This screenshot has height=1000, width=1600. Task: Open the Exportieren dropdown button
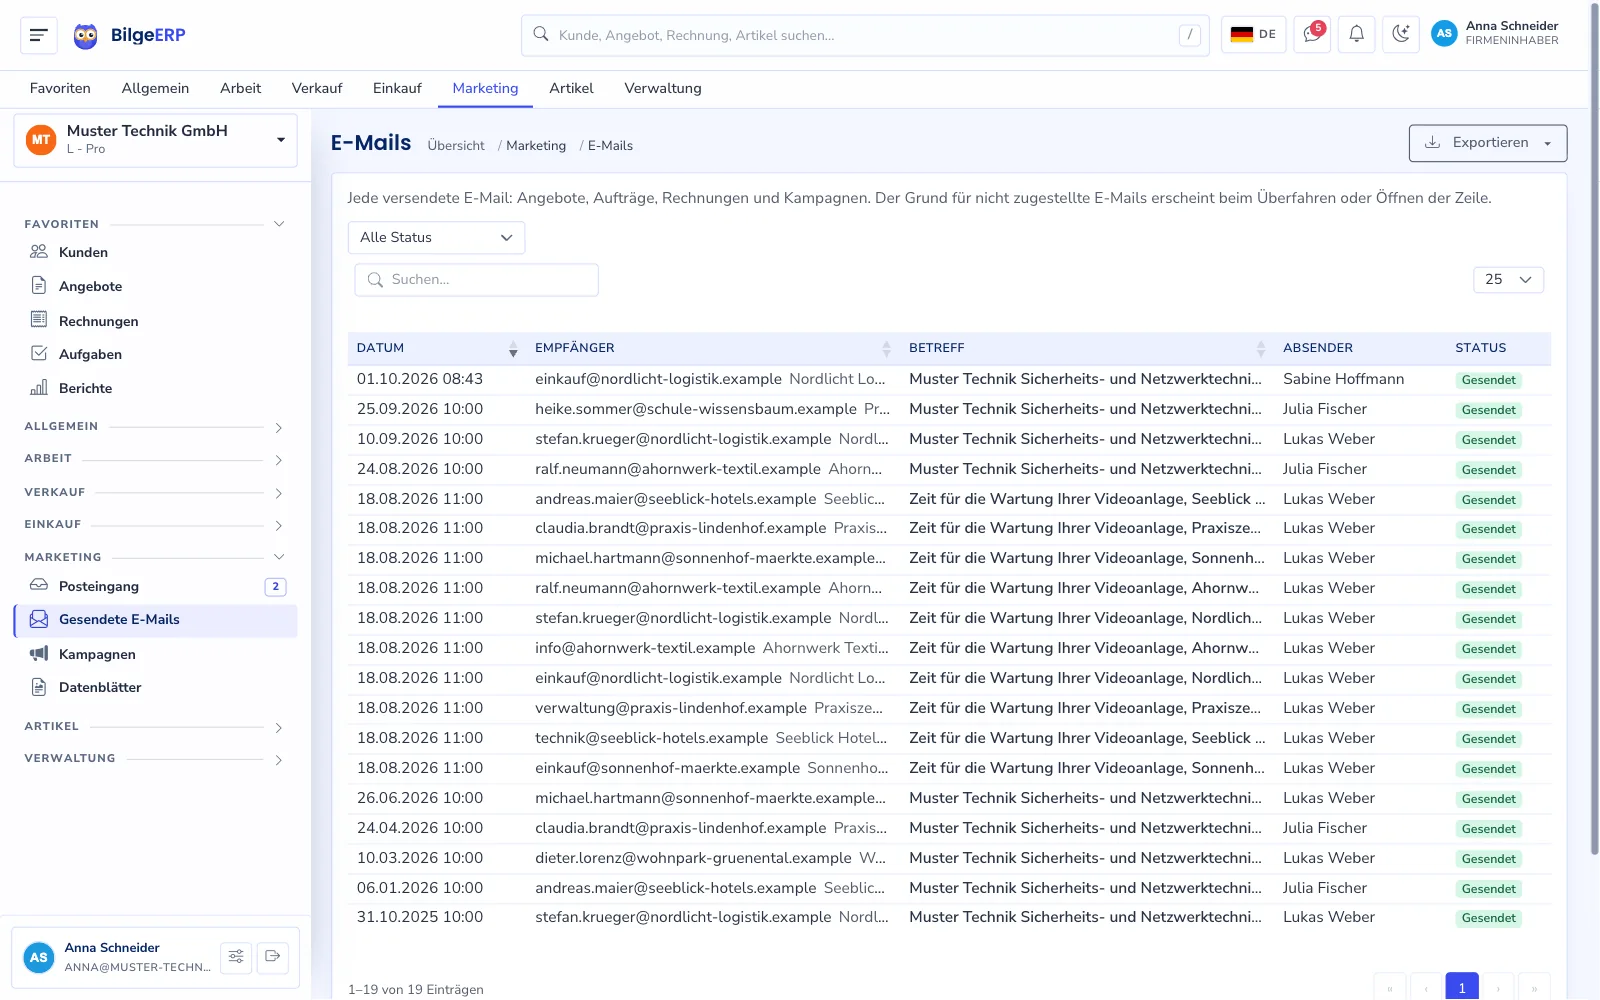coord(1487,143)
